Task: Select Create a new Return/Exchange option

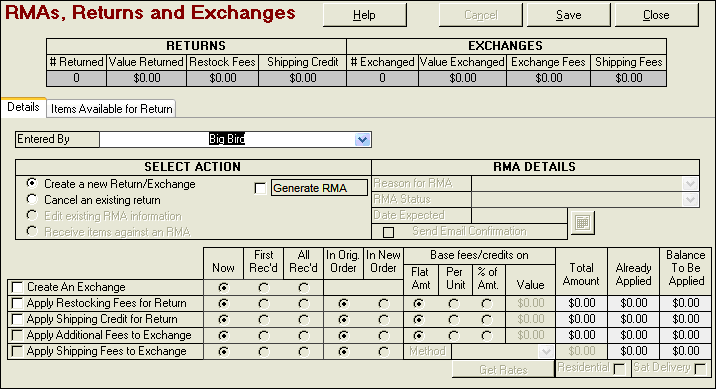Action: 32,184
